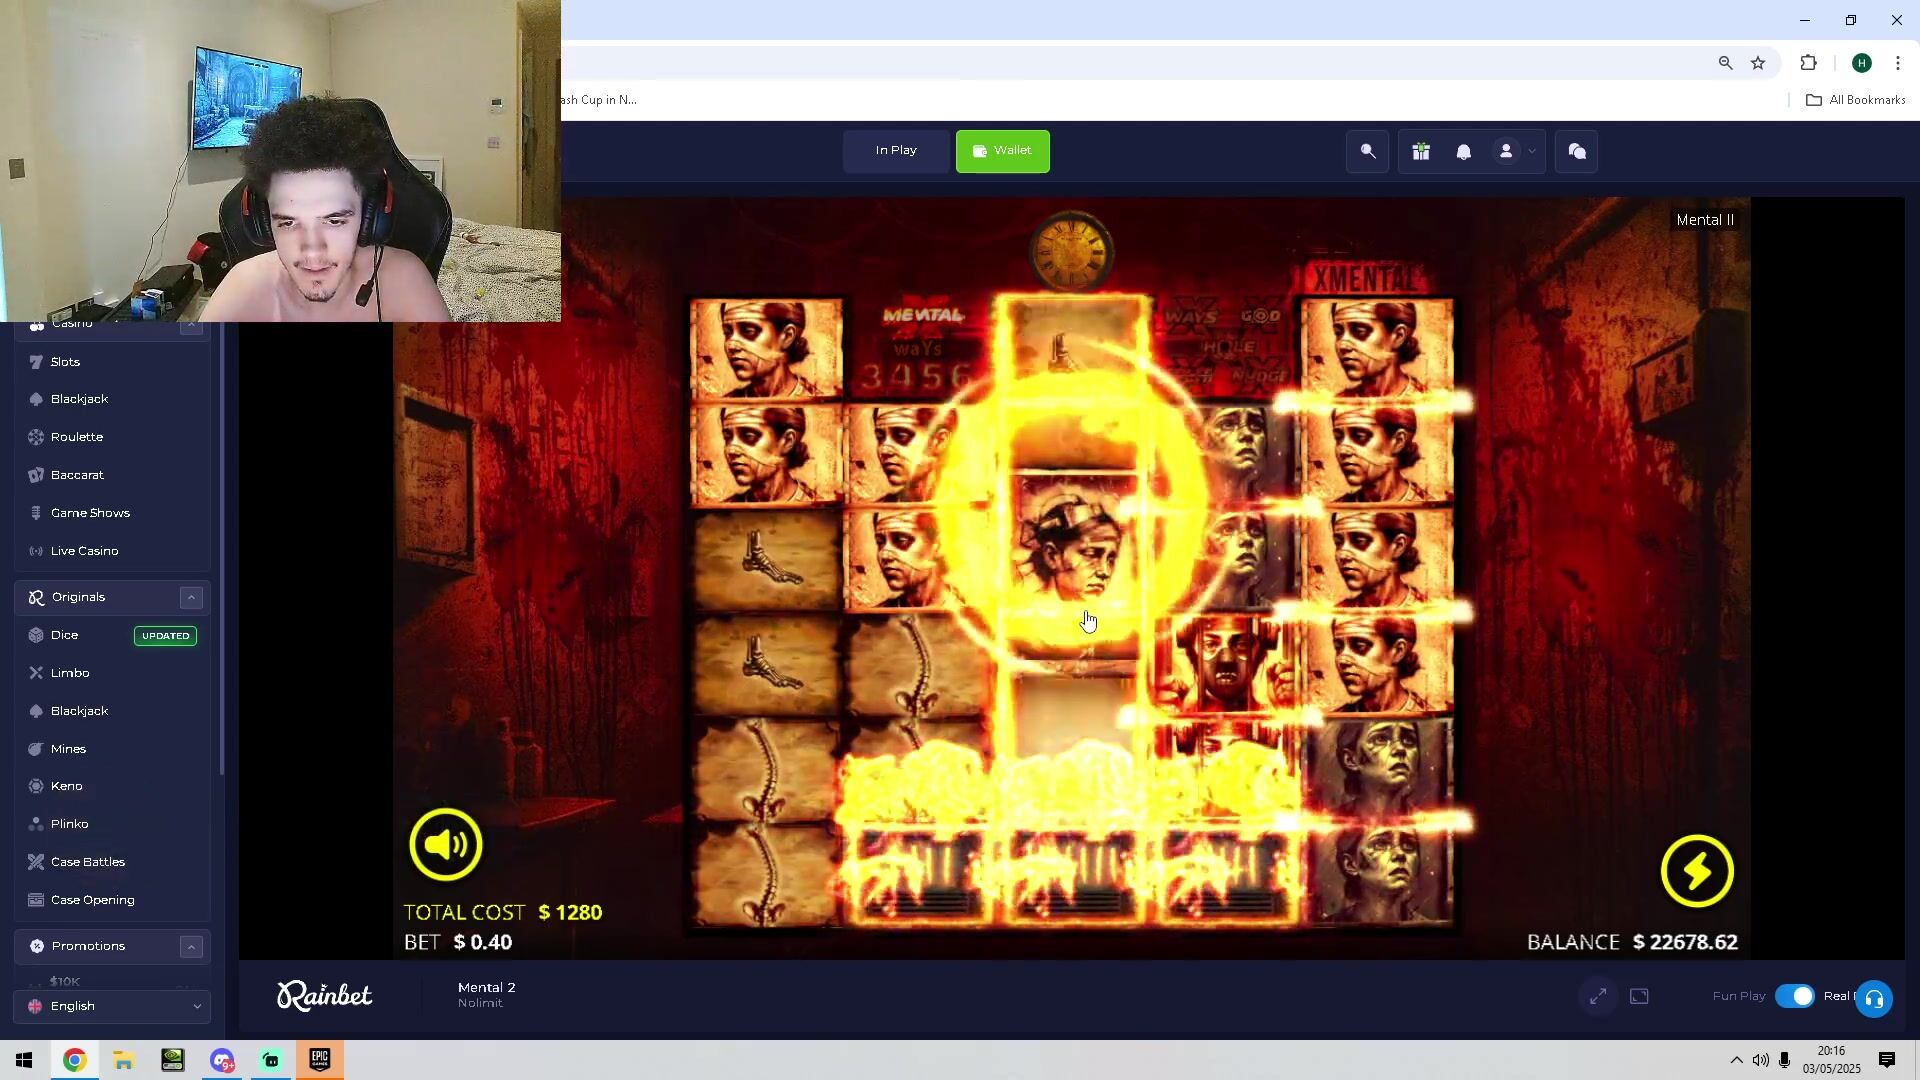
Task: Click the In Play button
Action: point(896,151)
